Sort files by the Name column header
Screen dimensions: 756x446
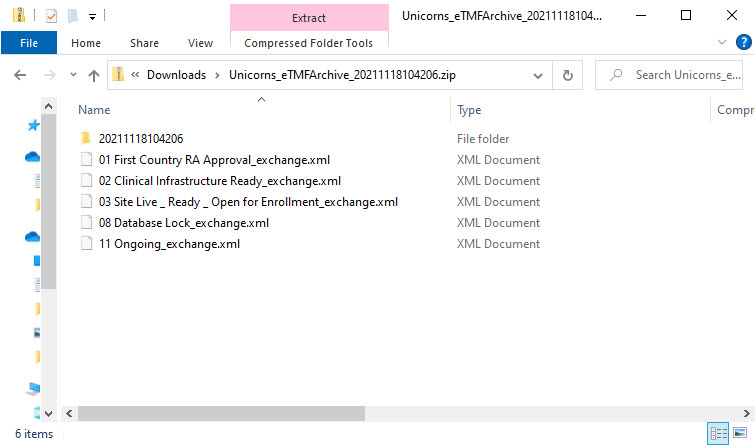point(94,110)
